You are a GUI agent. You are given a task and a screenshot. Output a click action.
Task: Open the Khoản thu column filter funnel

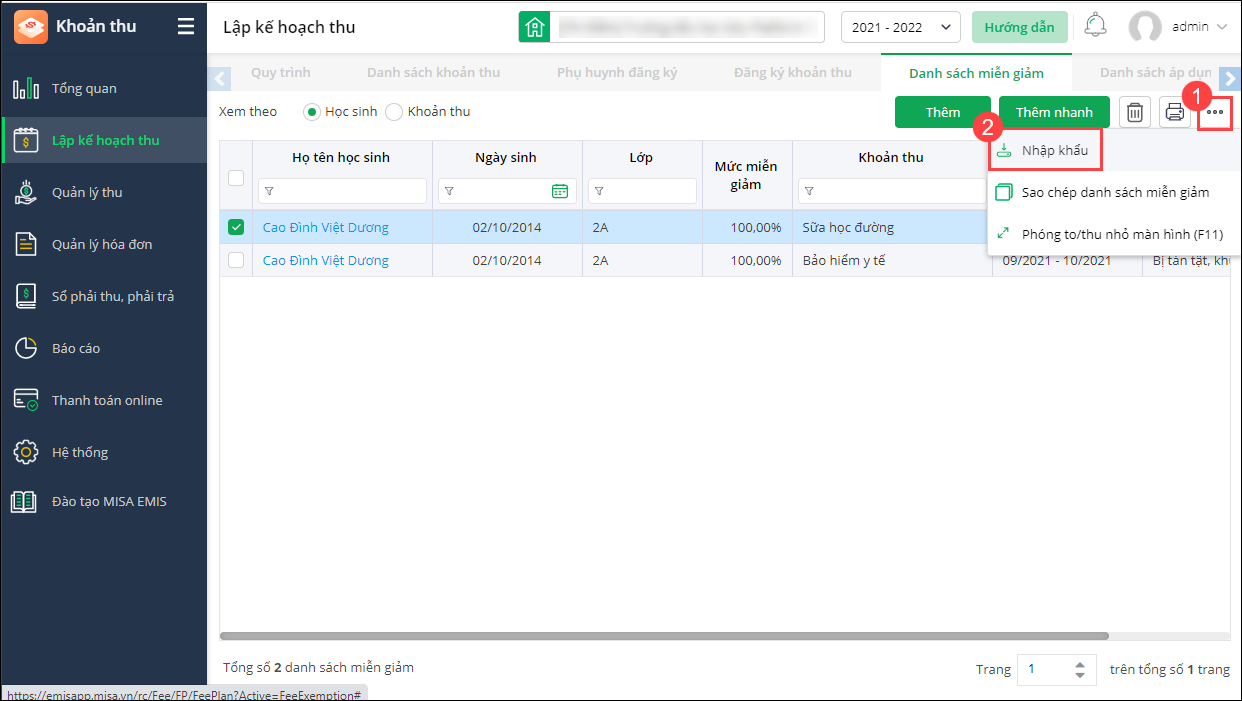[x=808, y=191]
